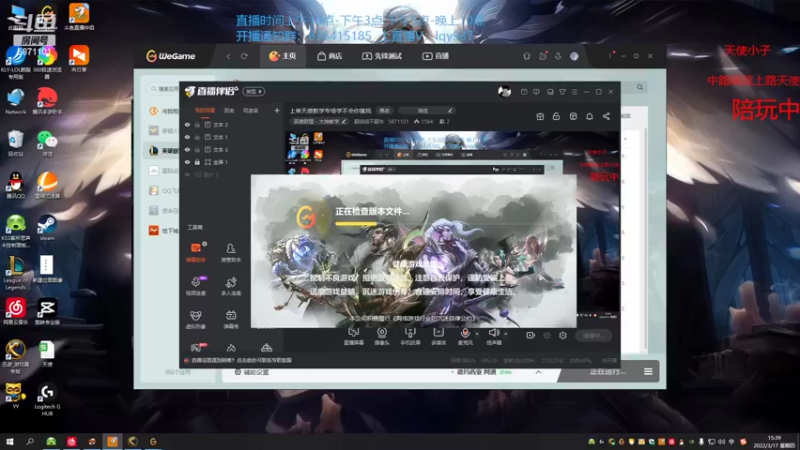
Task: Open the 虚拟形象 virtual avatar tool
Action: click(195, 319)
